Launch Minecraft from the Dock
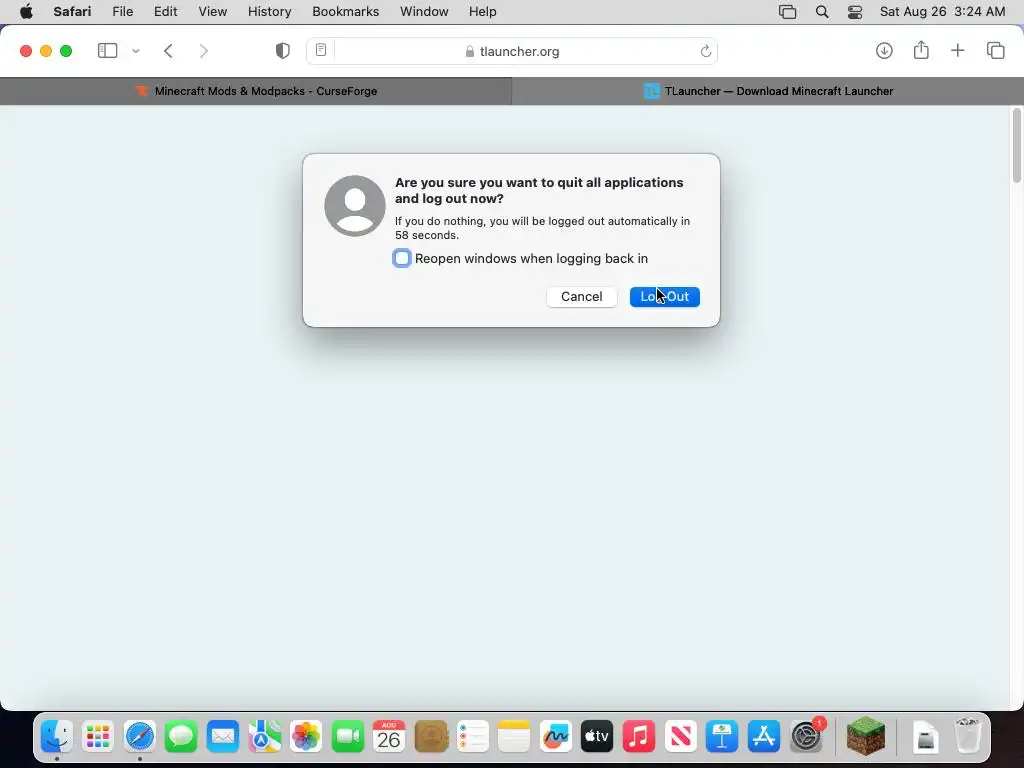1024x768 pixels. coord(866,736)
